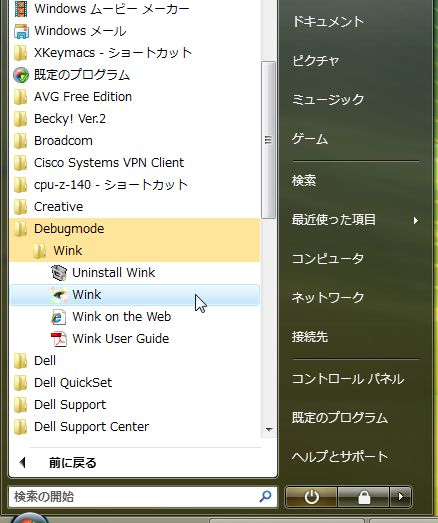This screenshot has height=523, width=438.
Task: Launch the Wink application shortcut
Action: click(135, 295)
